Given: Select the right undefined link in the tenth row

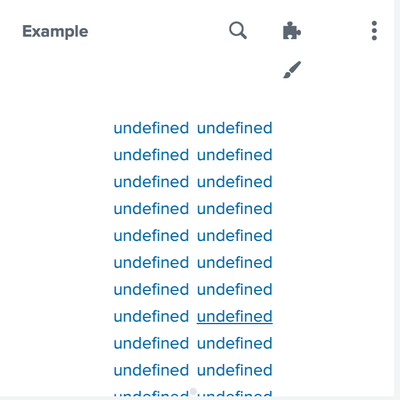Looking at the screenshot, I should coord(235,370).
